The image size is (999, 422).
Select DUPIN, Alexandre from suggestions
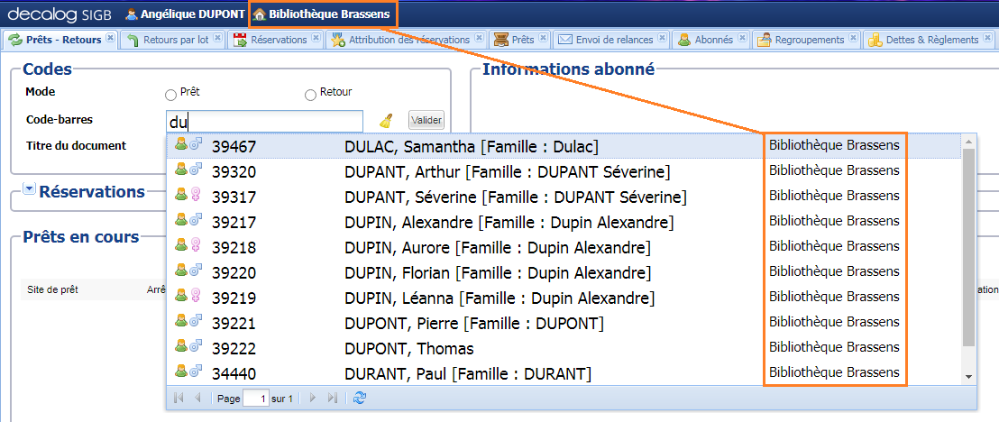coord(563,222)
